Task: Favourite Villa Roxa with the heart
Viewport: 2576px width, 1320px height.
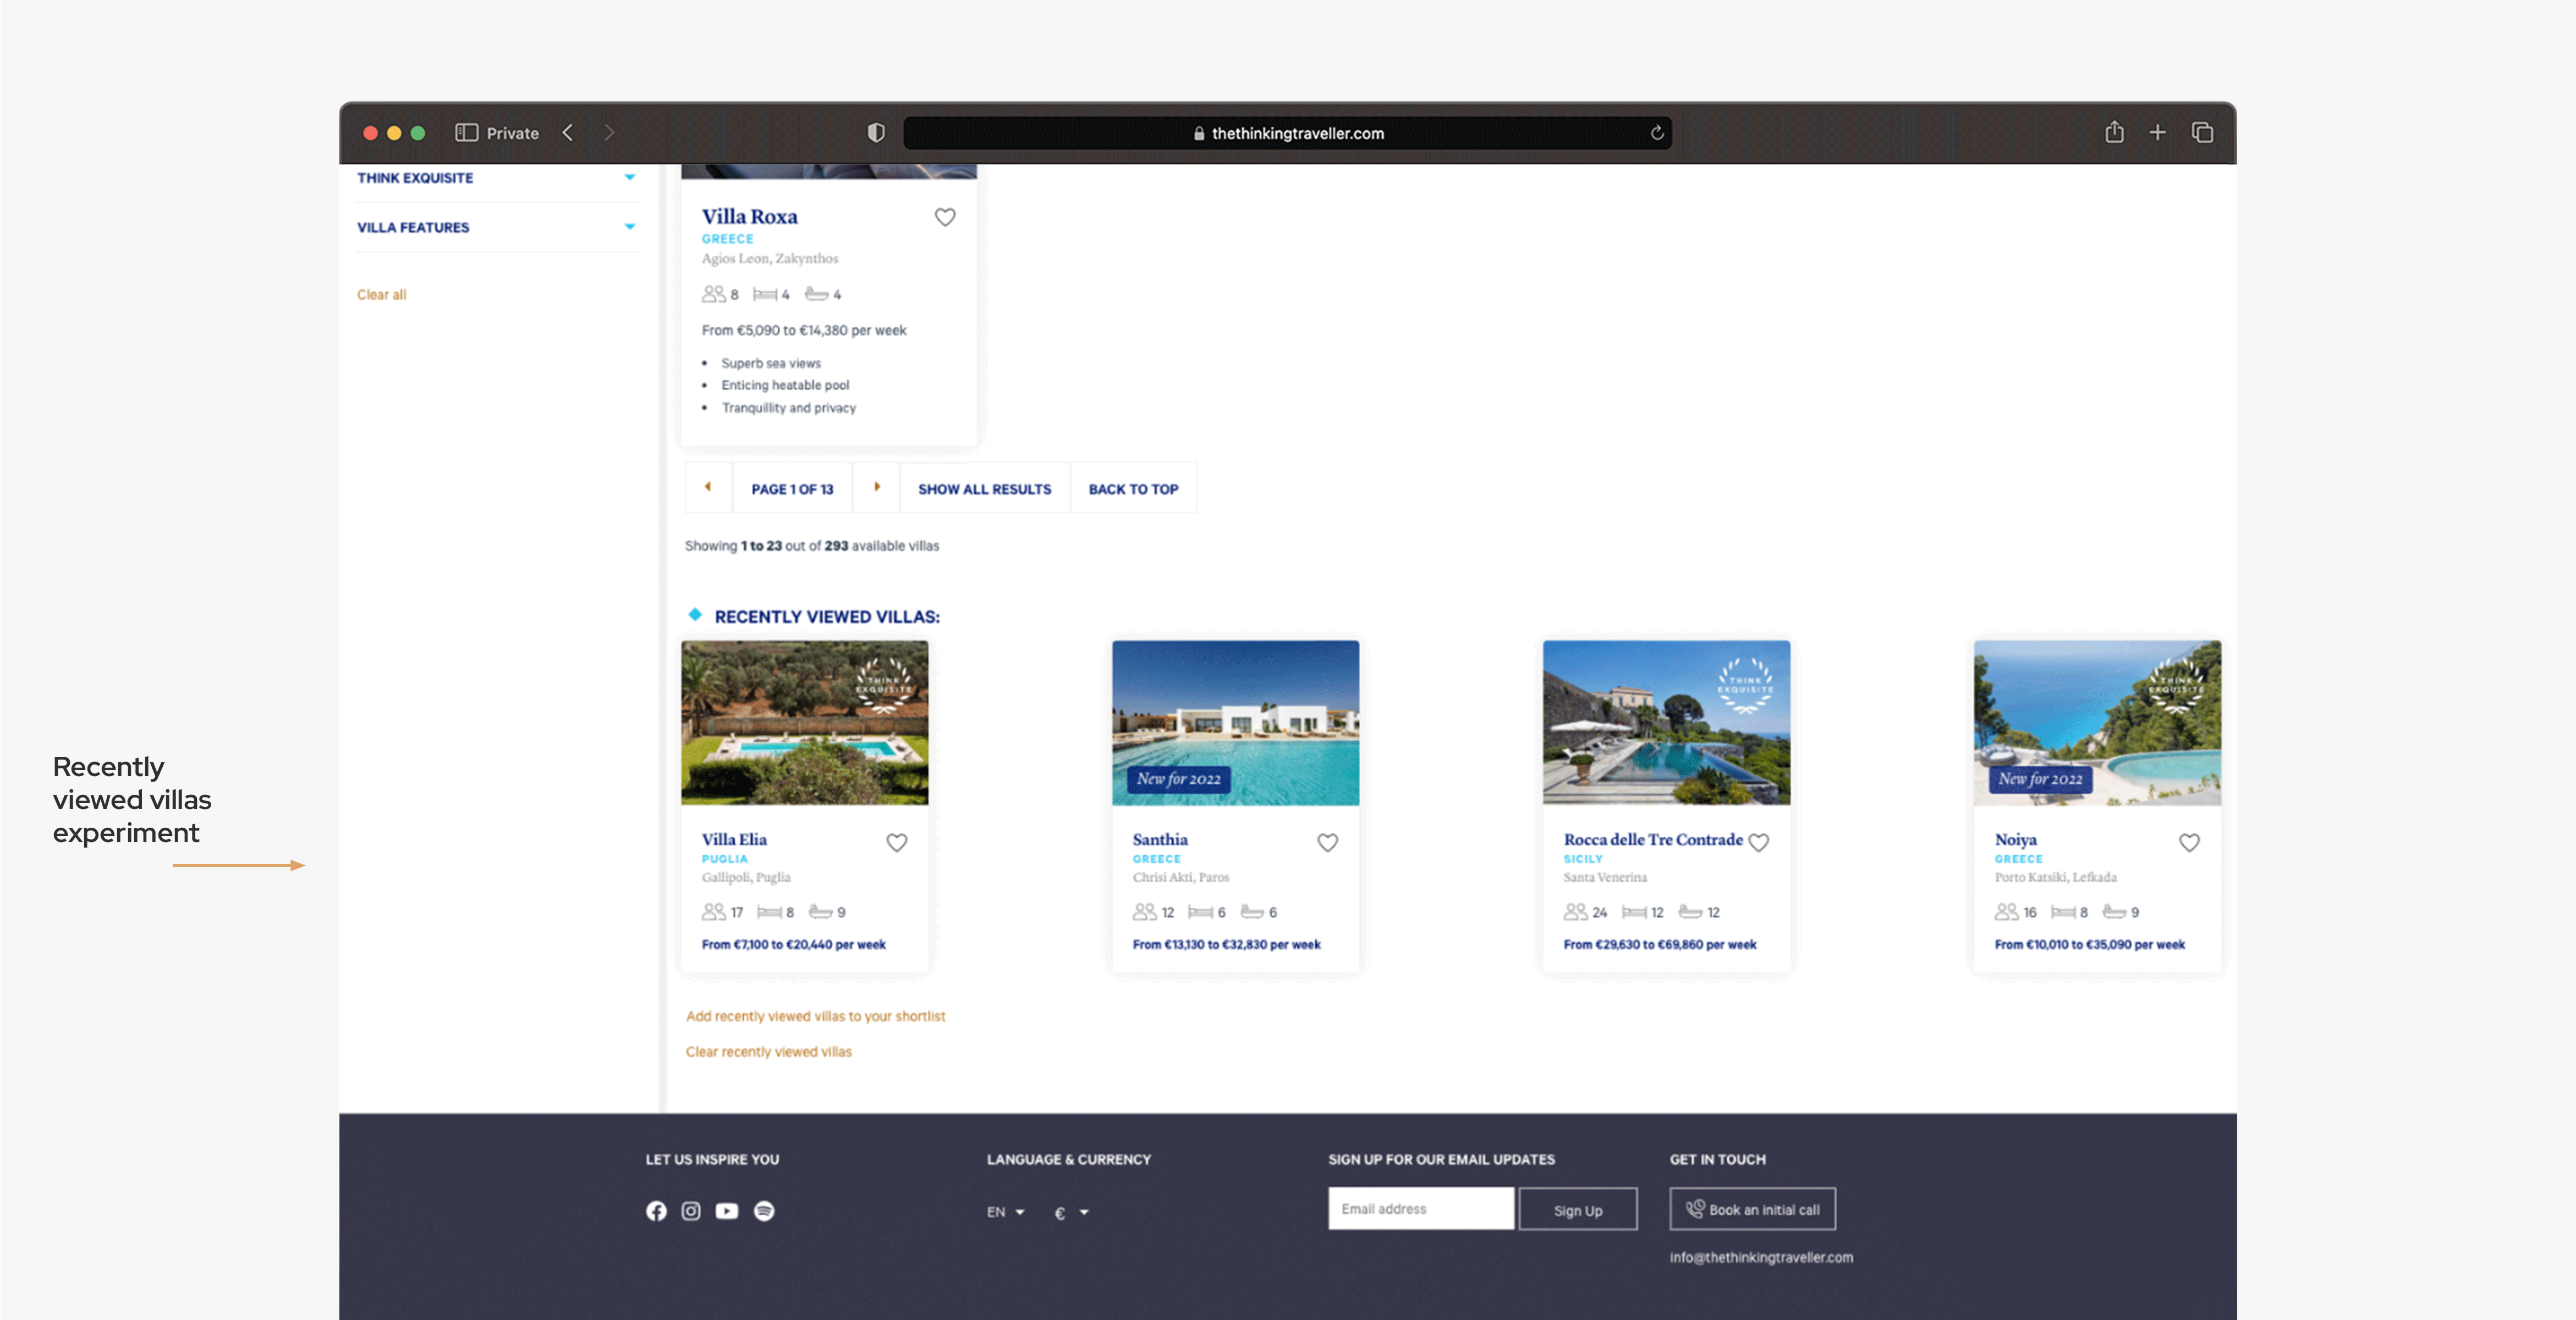Action: [x=945, y=217]
